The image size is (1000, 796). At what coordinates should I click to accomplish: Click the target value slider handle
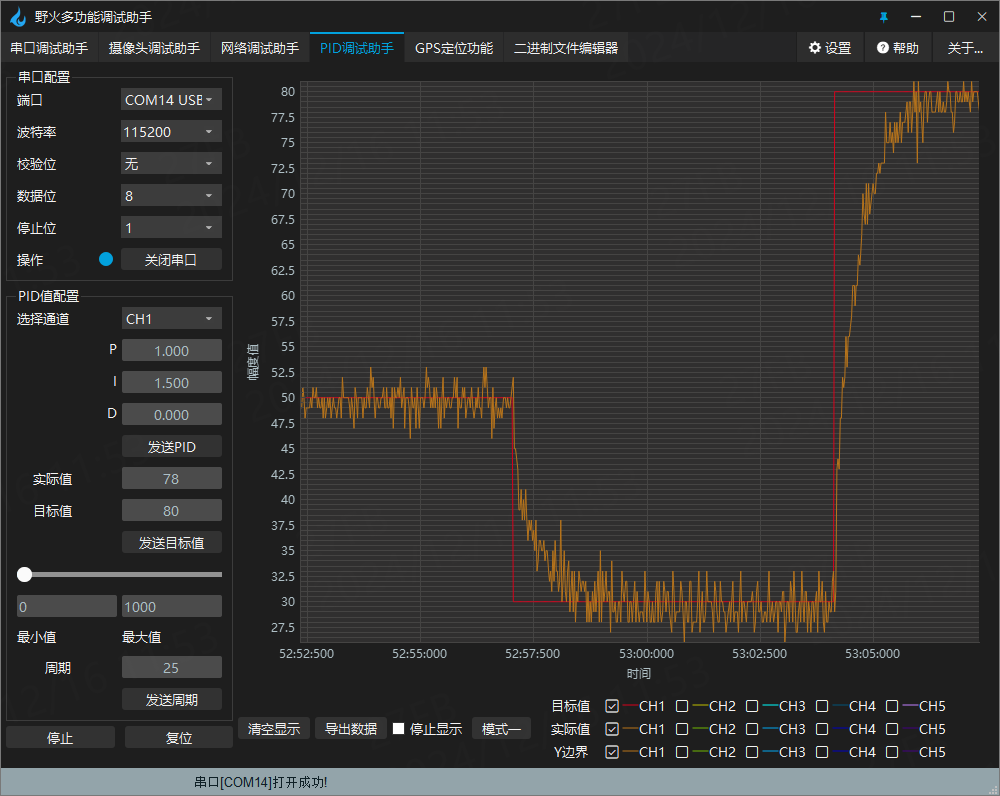pyautogui.click(x=24, y=574)
